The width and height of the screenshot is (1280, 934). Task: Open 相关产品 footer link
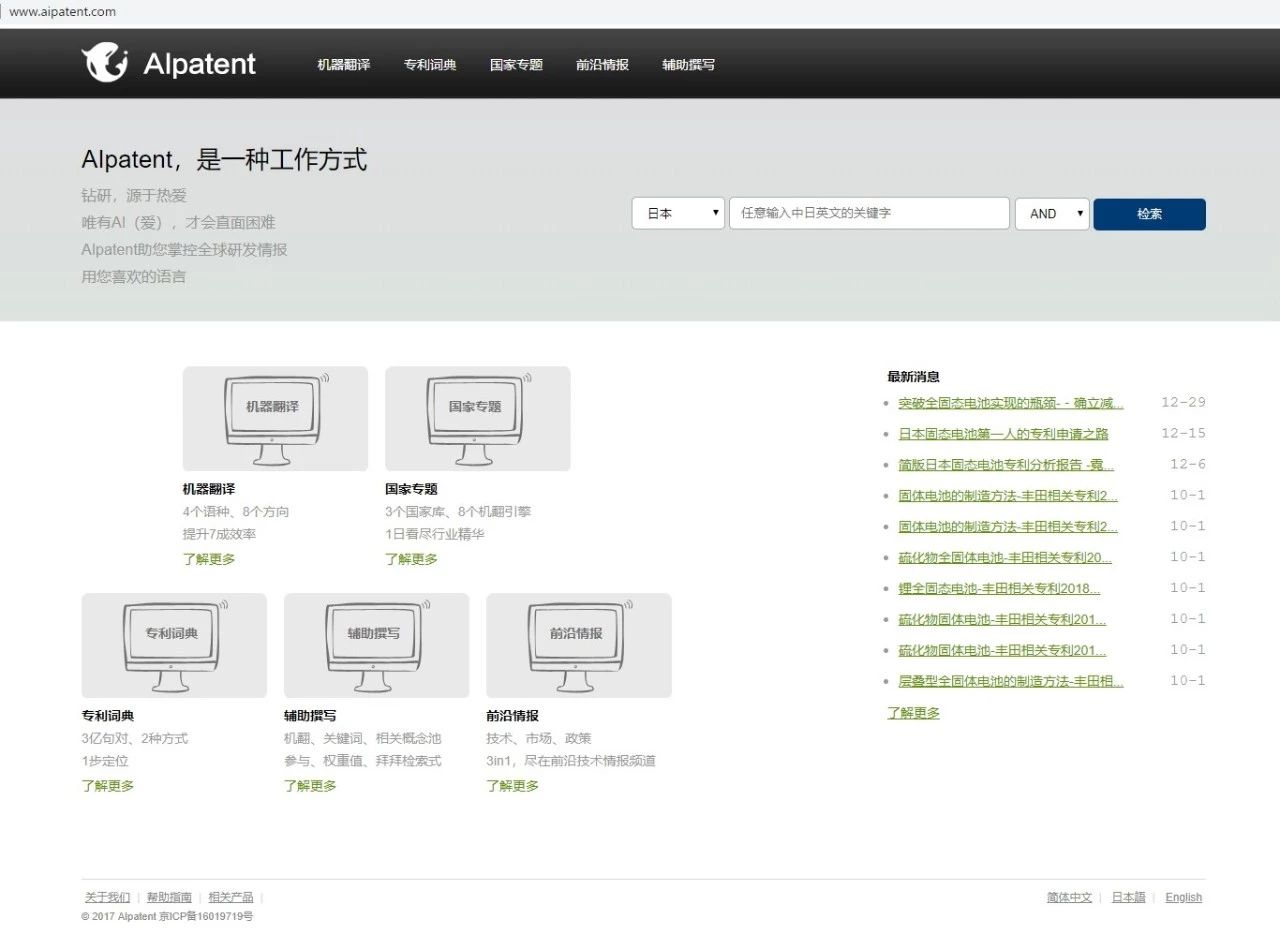pos(231,897)
